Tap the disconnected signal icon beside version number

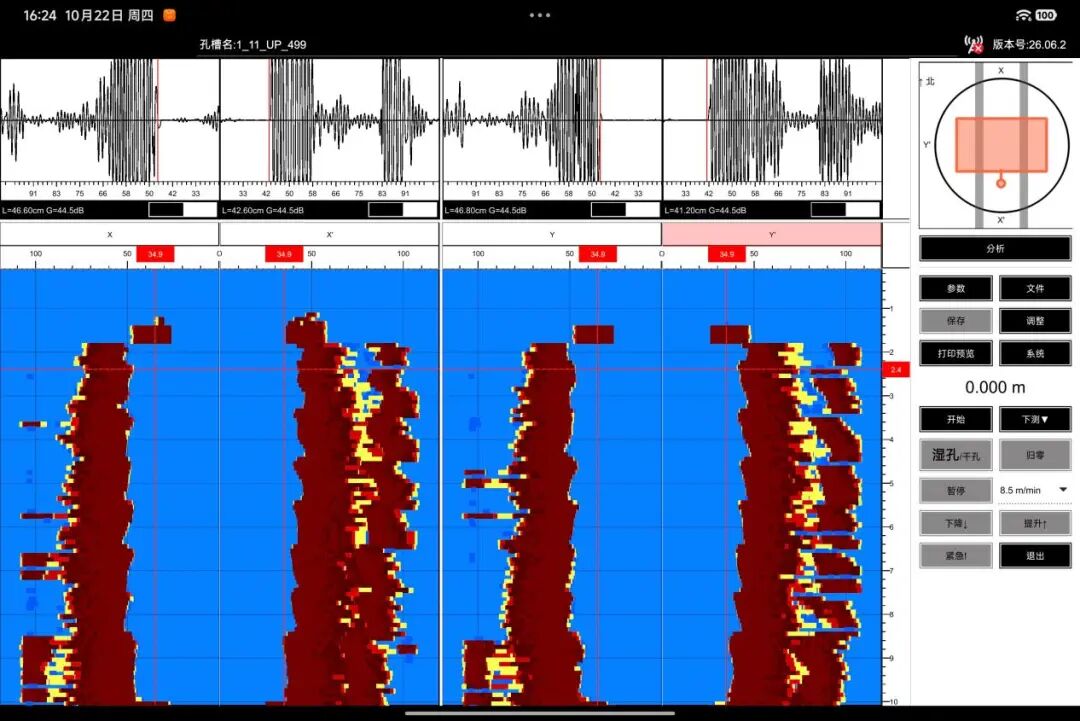click(973, 45)
